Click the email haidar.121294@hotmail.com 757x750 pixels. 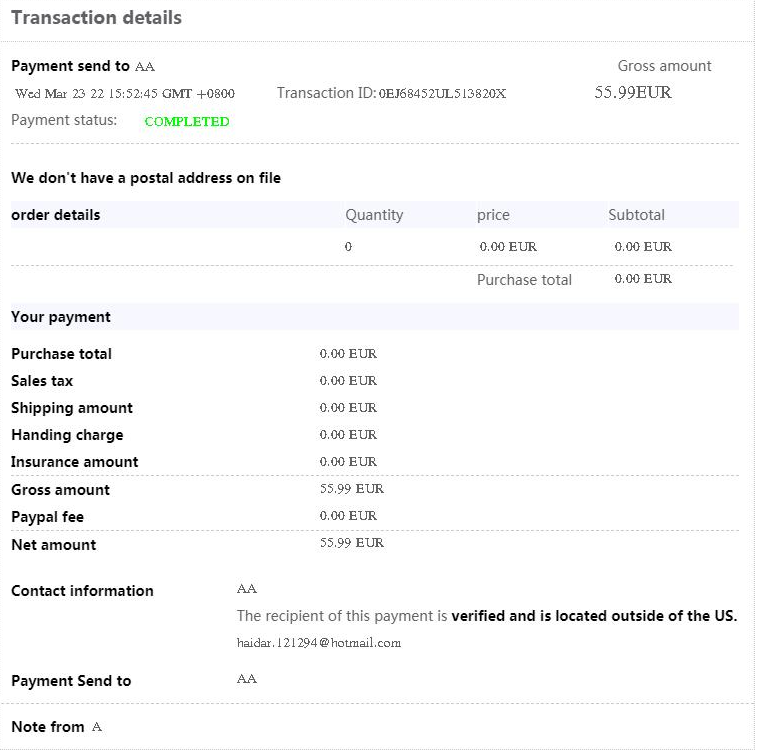(318, 643)
